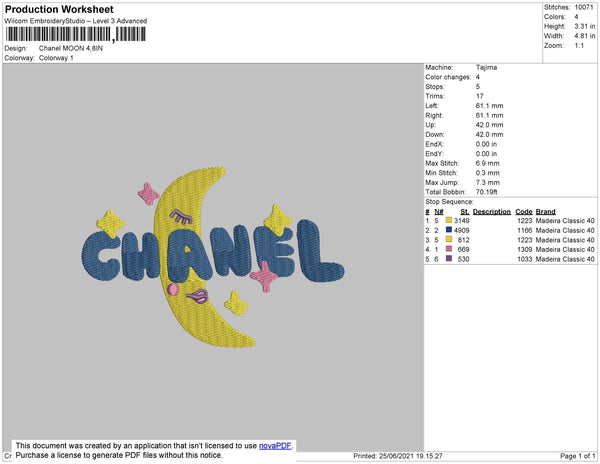Click the Chanel moon embroidery preview

click(x=213, y=257)
